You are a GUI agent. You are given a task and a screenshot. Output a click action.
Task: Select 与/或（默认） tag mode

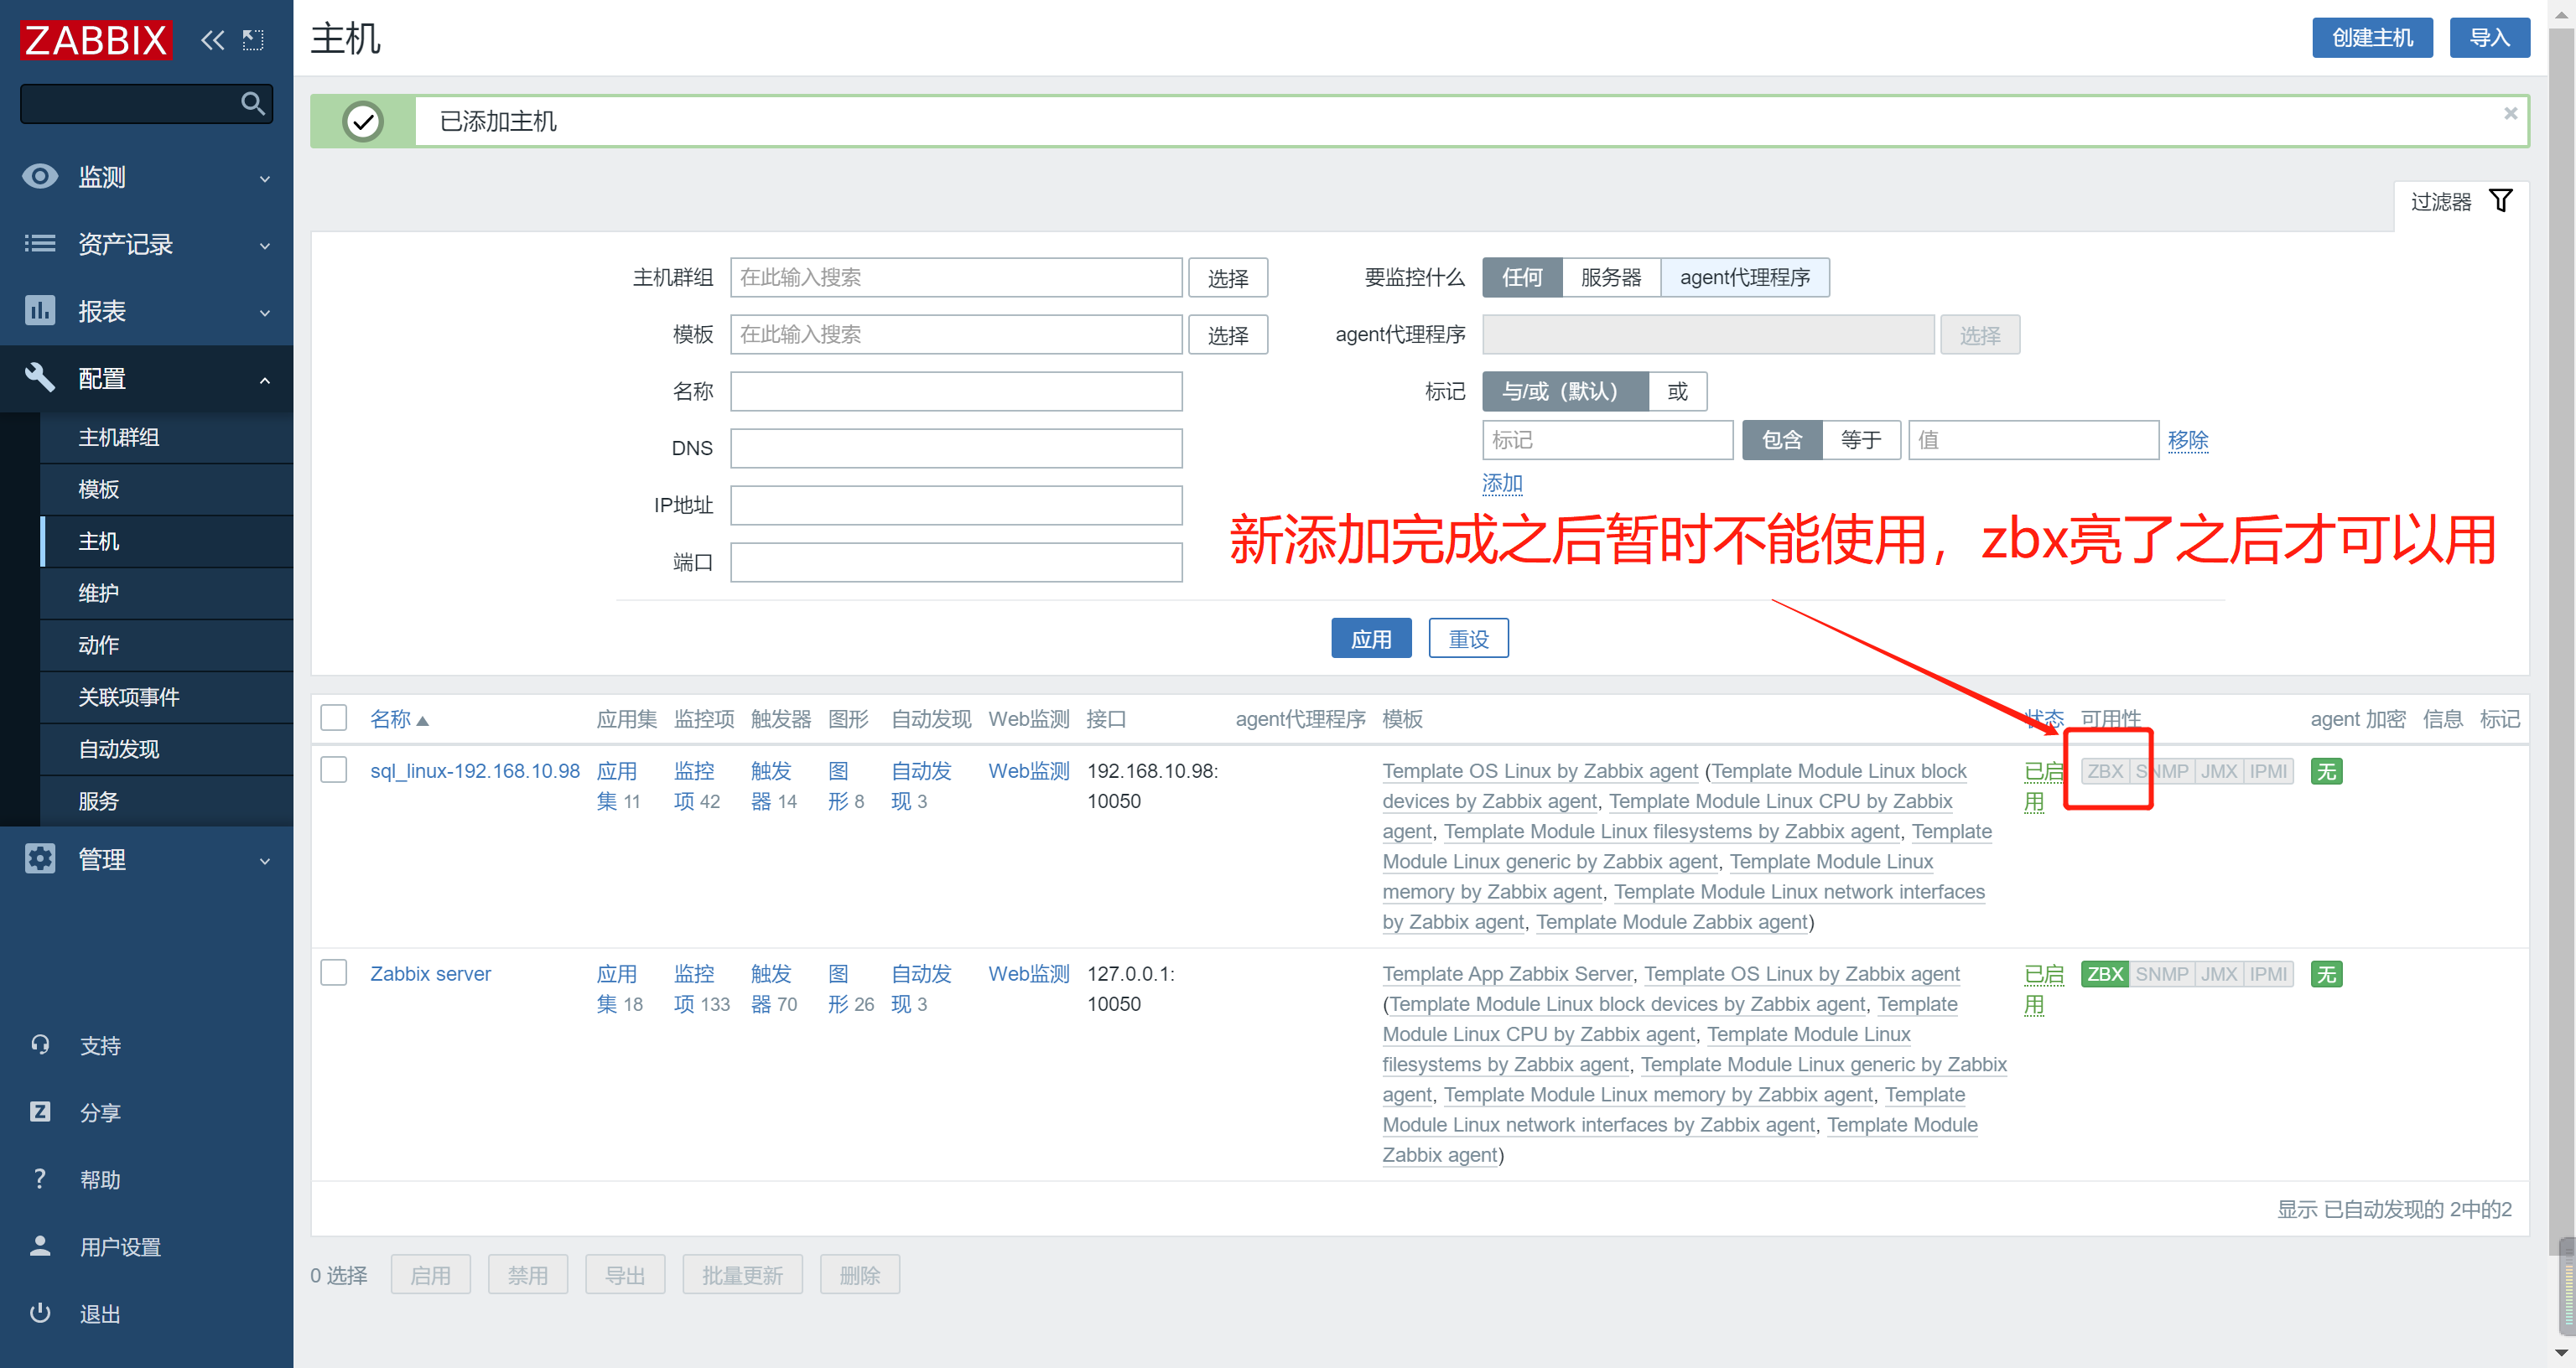point(1565,391)
